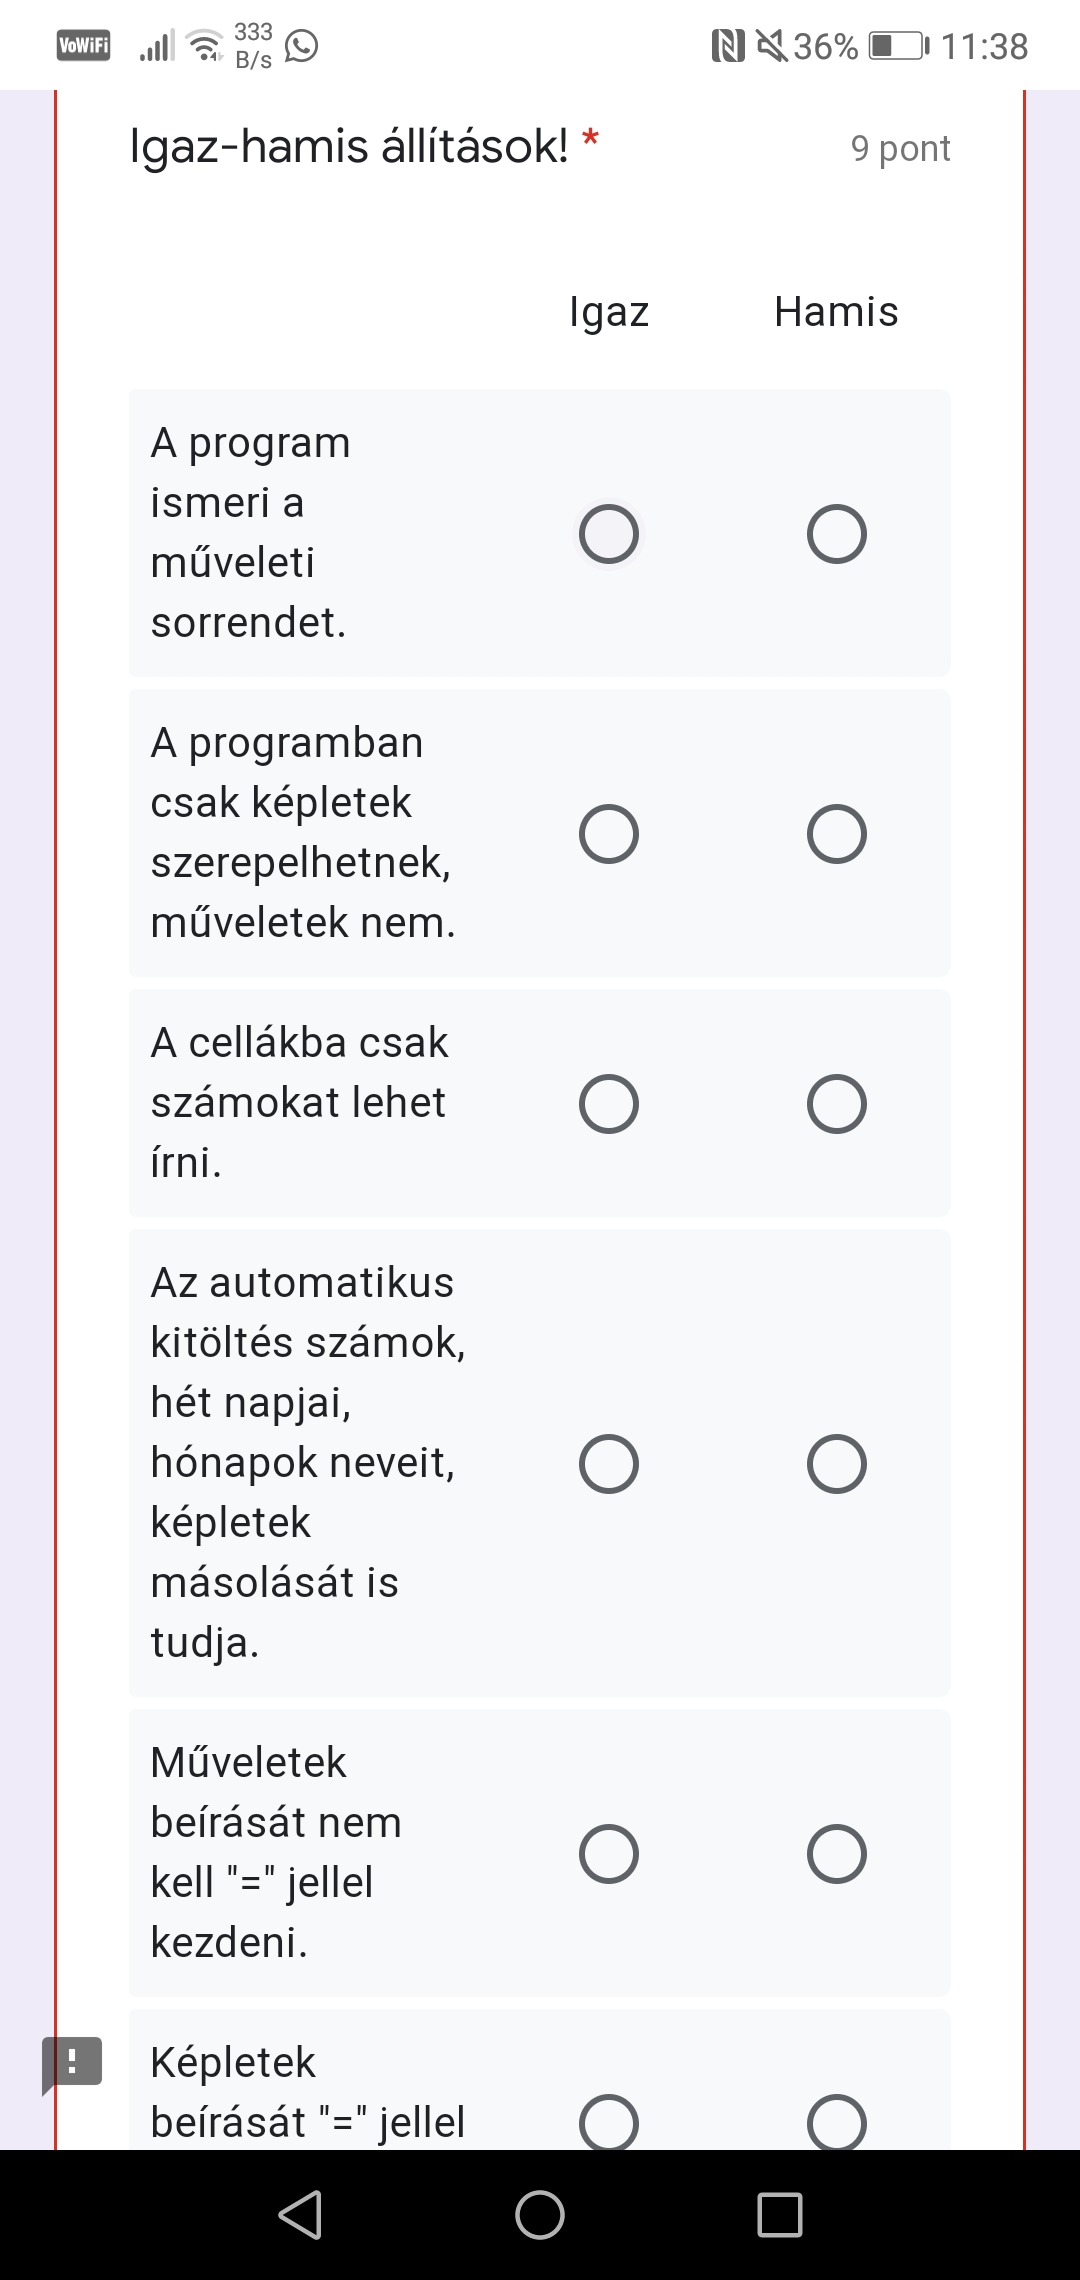This screenshot has height=2280, width=1080.
Task: Open recent apps with square button
Action: pos(780,2214)
